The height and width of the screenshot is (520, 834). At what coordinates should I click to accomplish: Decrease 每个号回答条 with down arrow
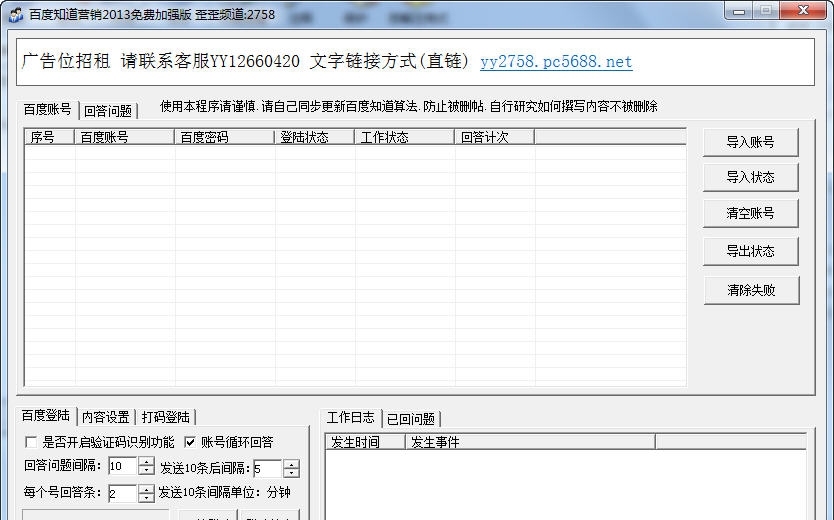point(146,498)
